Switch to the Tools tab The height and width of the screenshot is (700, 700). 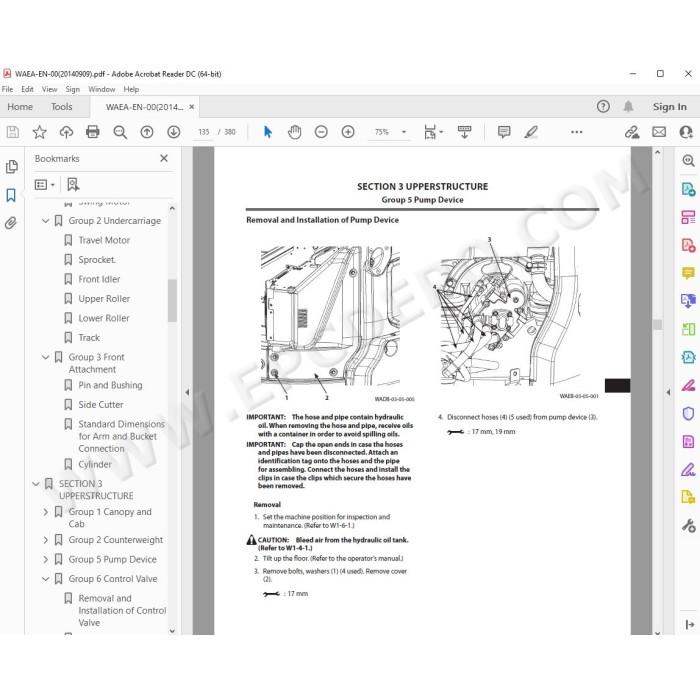coord(62,107)
